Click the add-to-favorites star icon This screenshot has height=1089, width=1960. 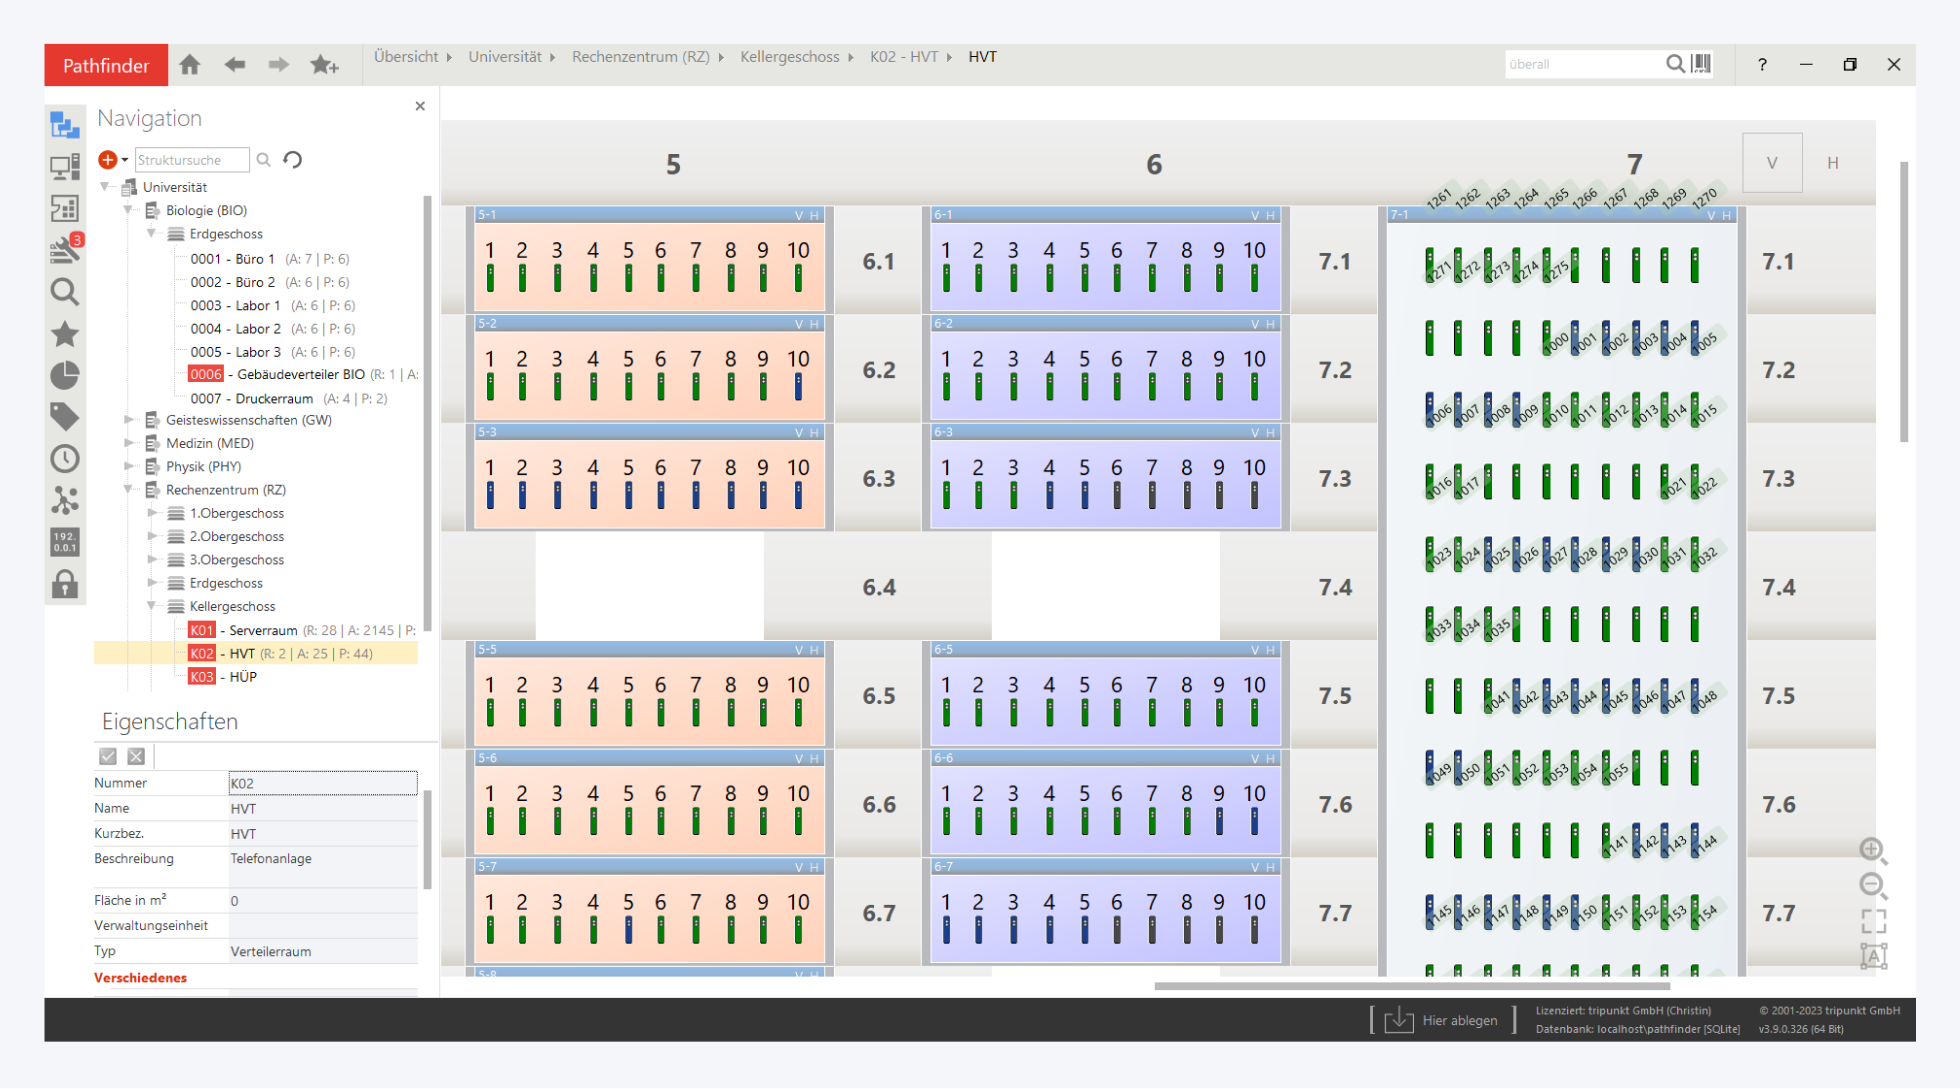[323, 65]
